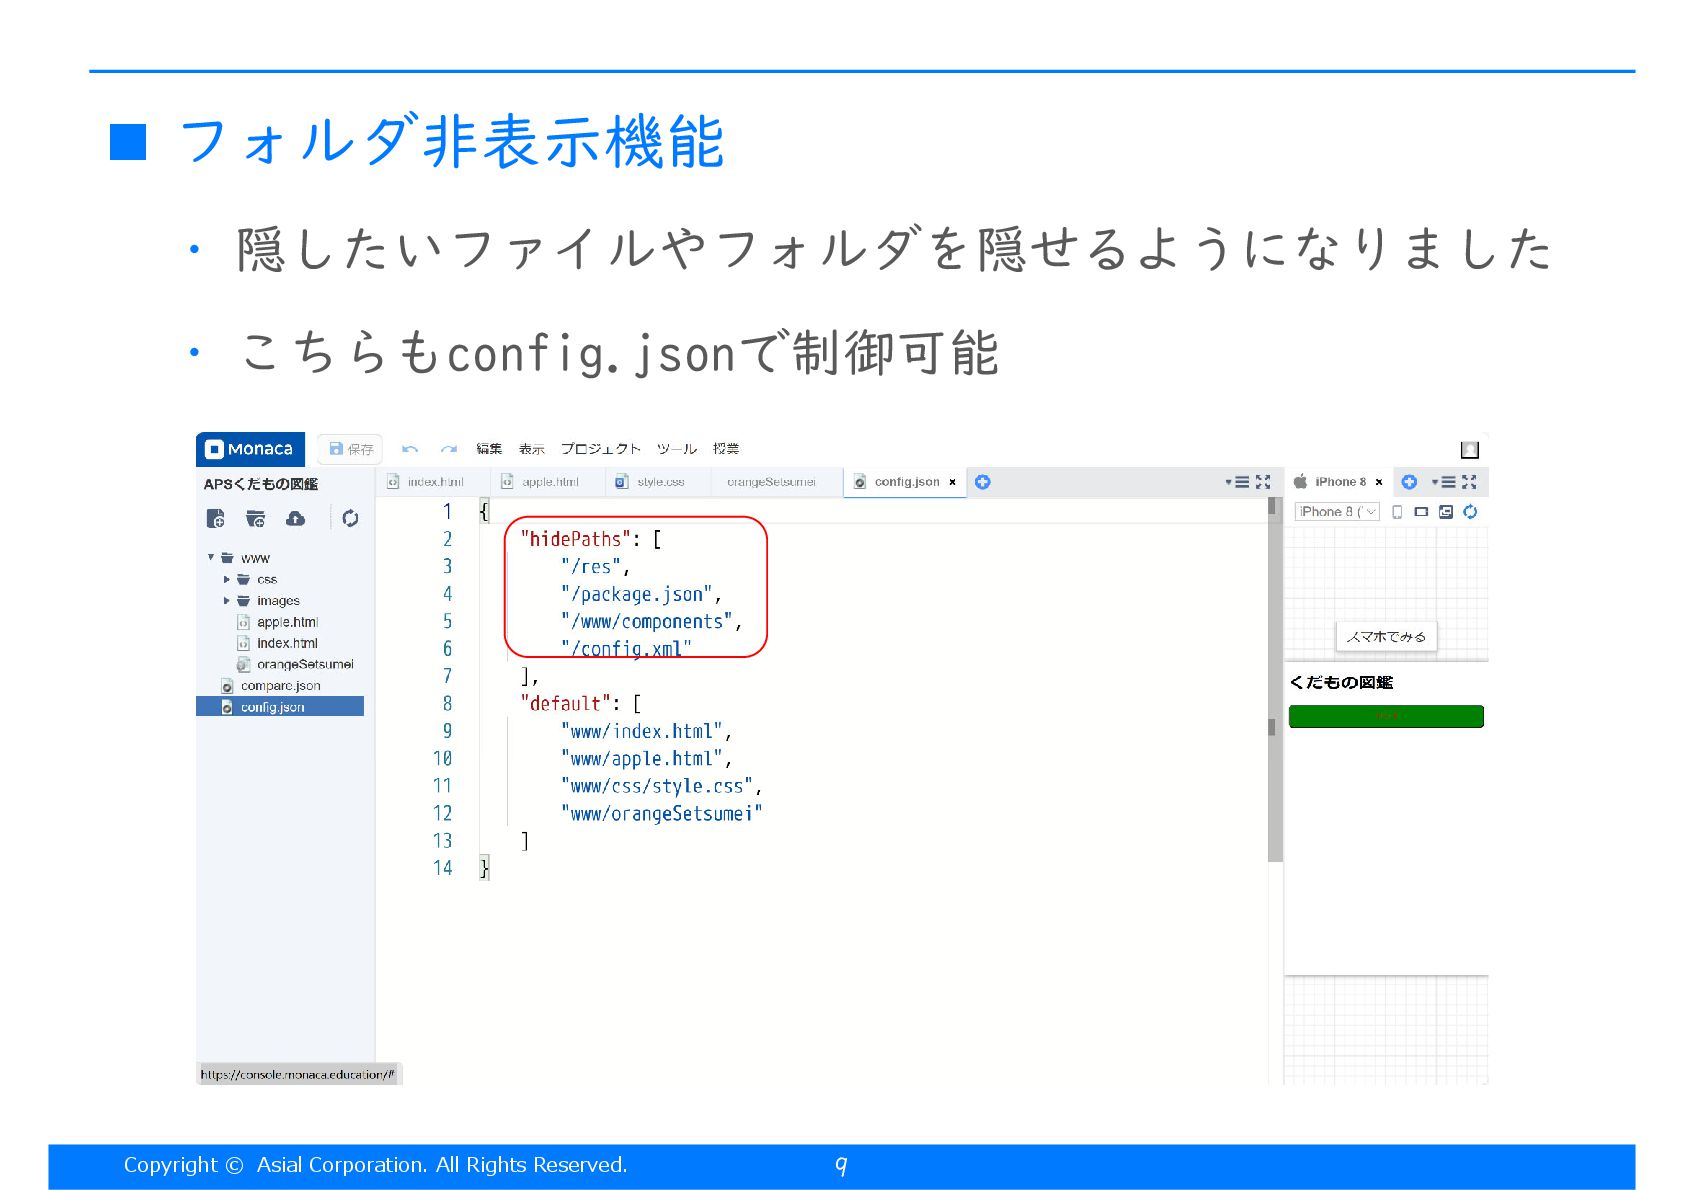The image size is (1684, 1190).
Task: Open the 授業 menu
Action: [x=726, y=449]
